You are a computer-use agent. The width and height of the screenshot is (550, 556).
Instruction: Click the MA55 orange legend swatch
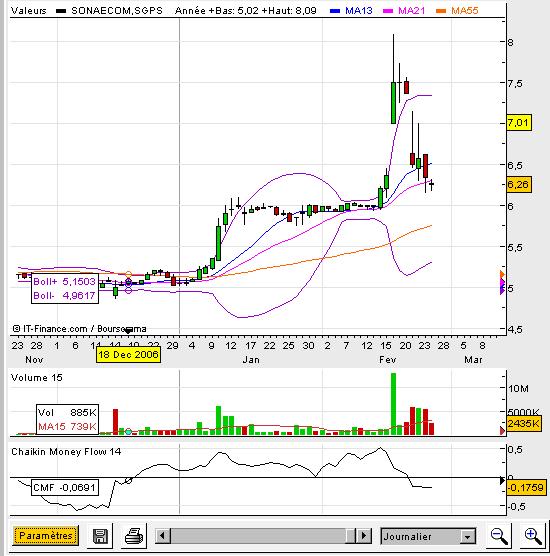click(441, 11)
